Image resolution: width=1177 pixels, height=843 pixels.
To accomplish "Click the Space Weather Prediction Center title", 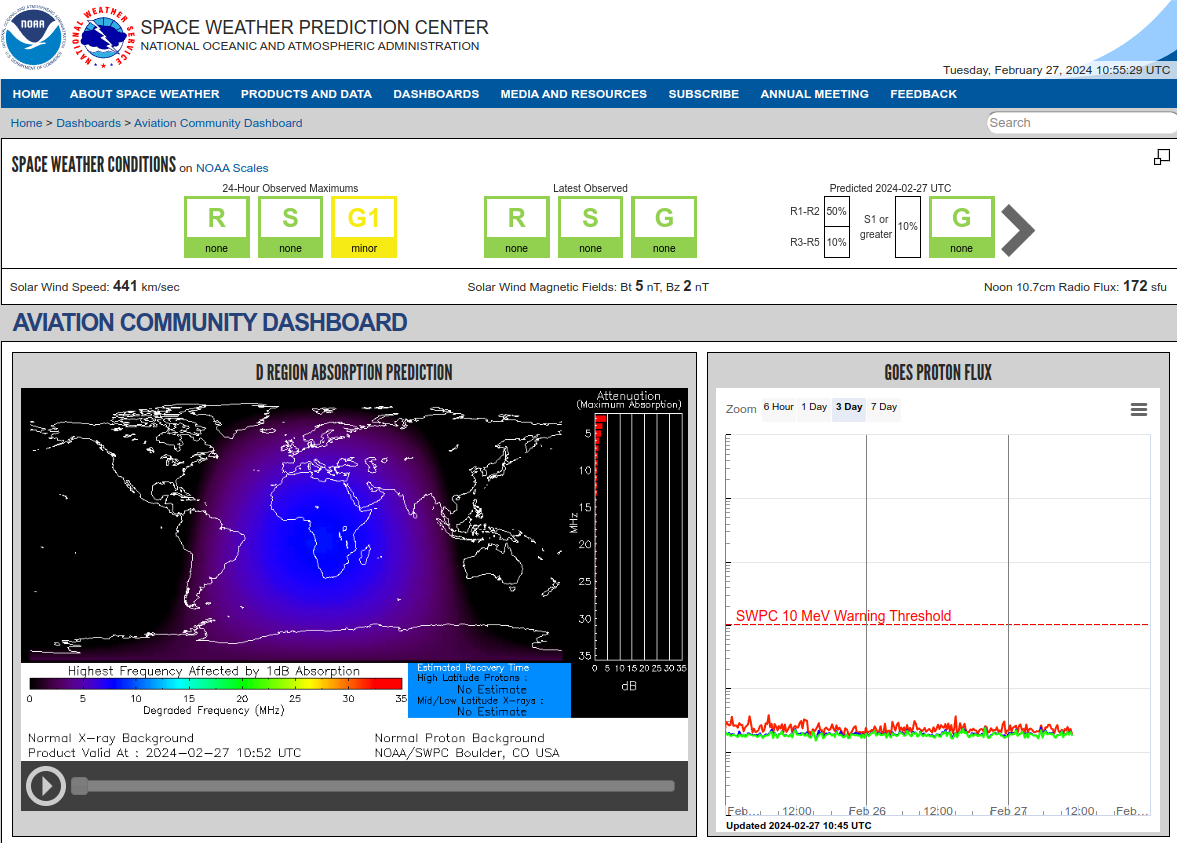I will pyautogui.click(x=315, y=28).
